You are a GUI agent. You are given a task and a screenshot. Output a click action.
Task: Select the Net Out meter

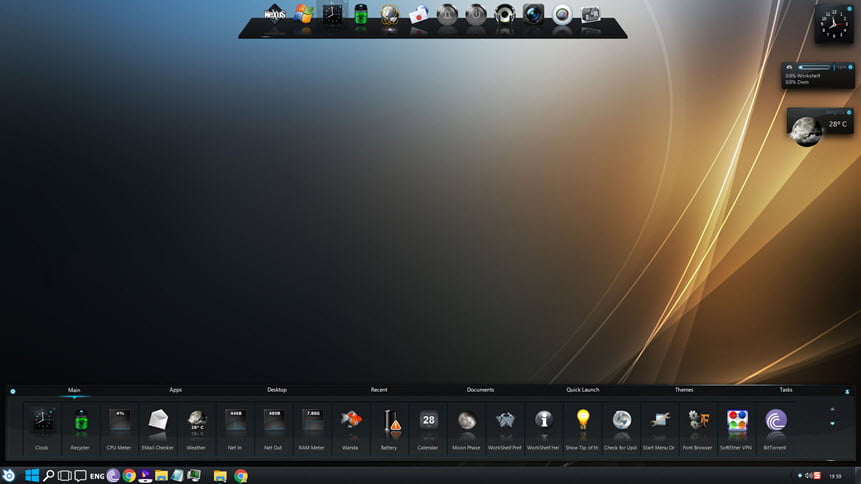point(273,429)
